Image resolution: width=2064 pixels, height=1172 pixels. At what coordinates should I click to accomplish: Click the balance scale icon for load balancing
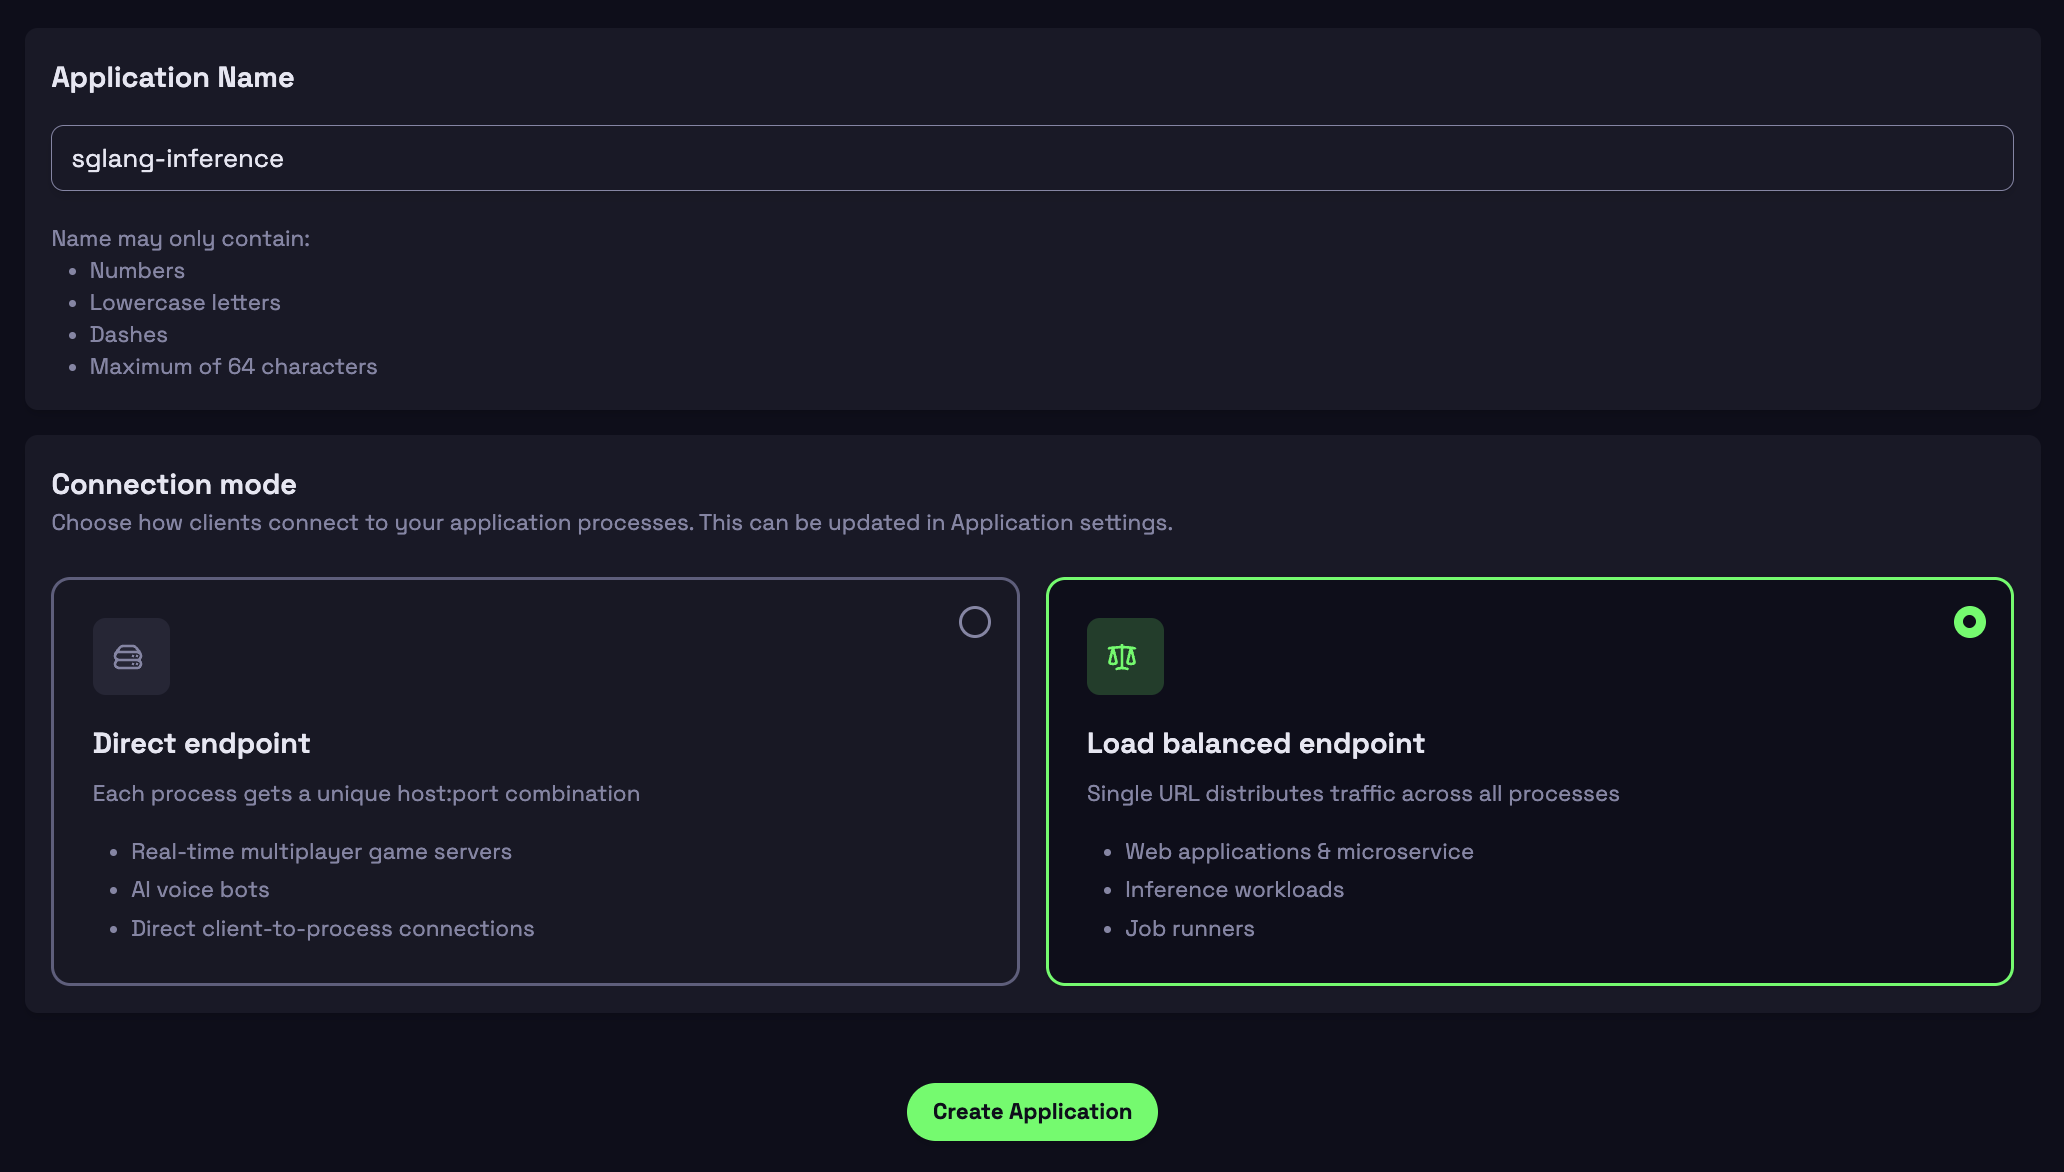pos(1124,656)
